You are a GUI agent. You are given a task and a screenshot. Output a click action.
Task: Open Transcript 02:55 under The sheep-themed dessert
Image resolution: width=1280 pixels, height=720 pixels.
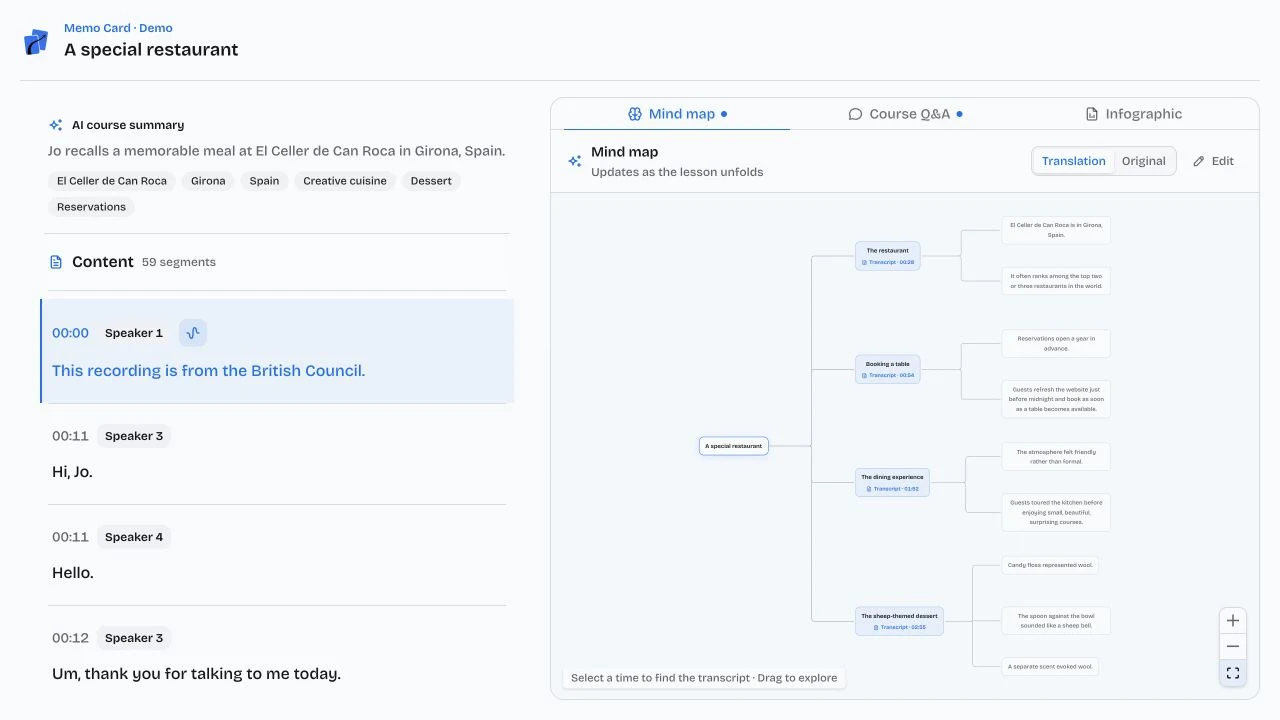(900, 628)
